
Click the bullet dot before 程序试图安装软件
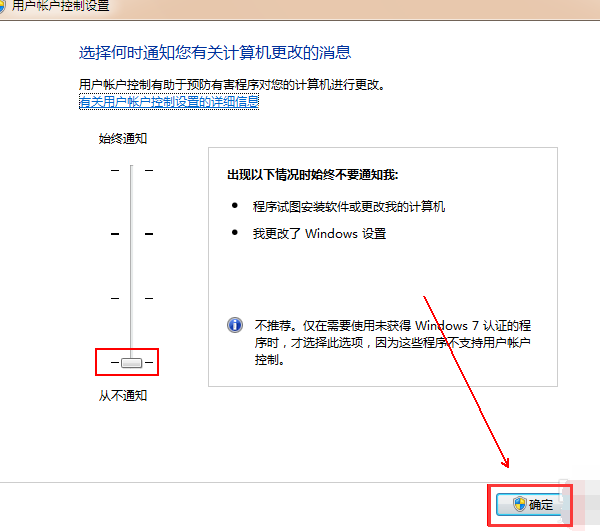234,206
